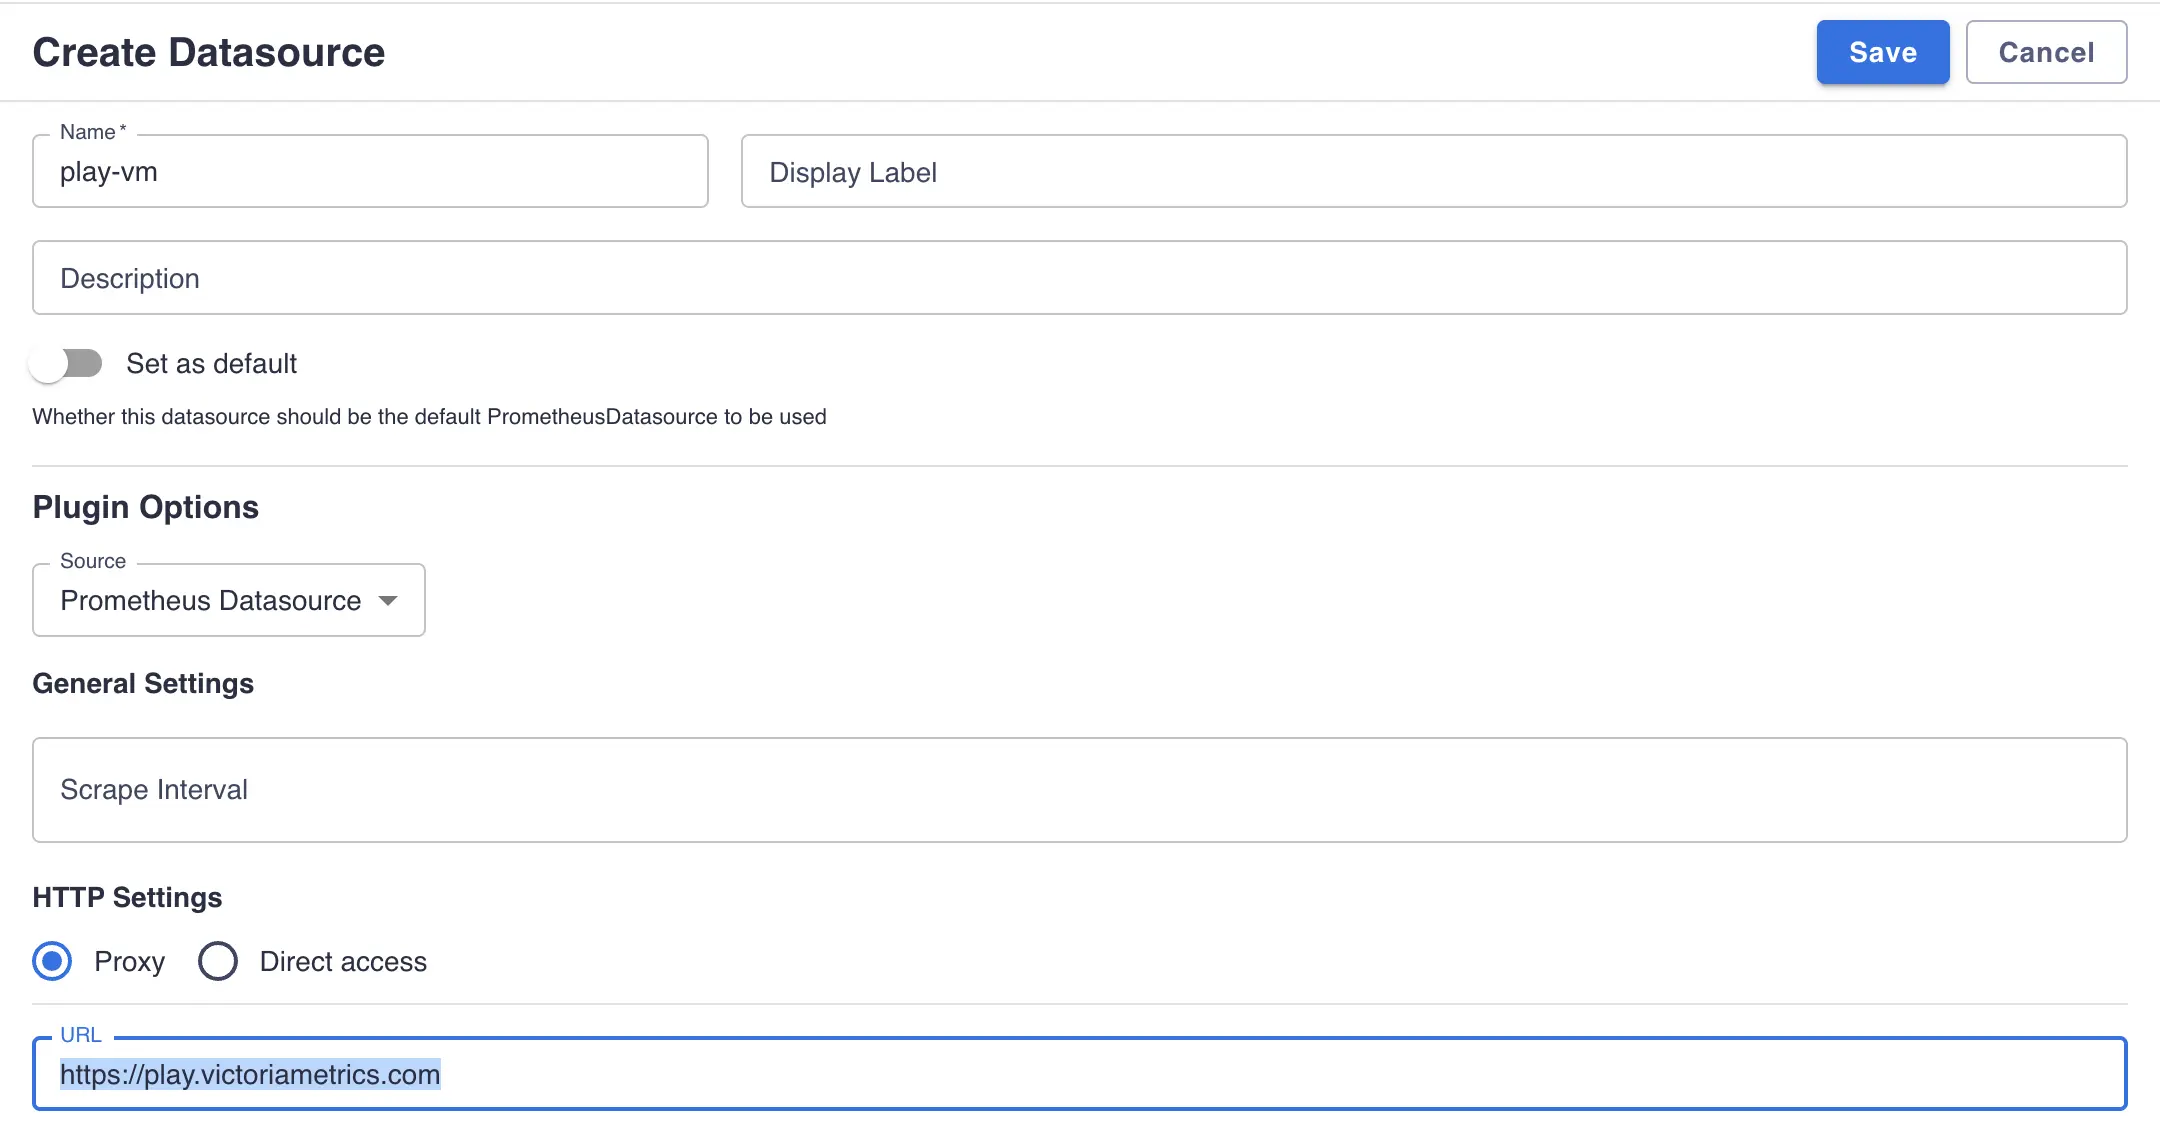Click the Create Datasource page title
Image resolution: width=2160 pixels, height=1148 pixels.
click(208, 52)
